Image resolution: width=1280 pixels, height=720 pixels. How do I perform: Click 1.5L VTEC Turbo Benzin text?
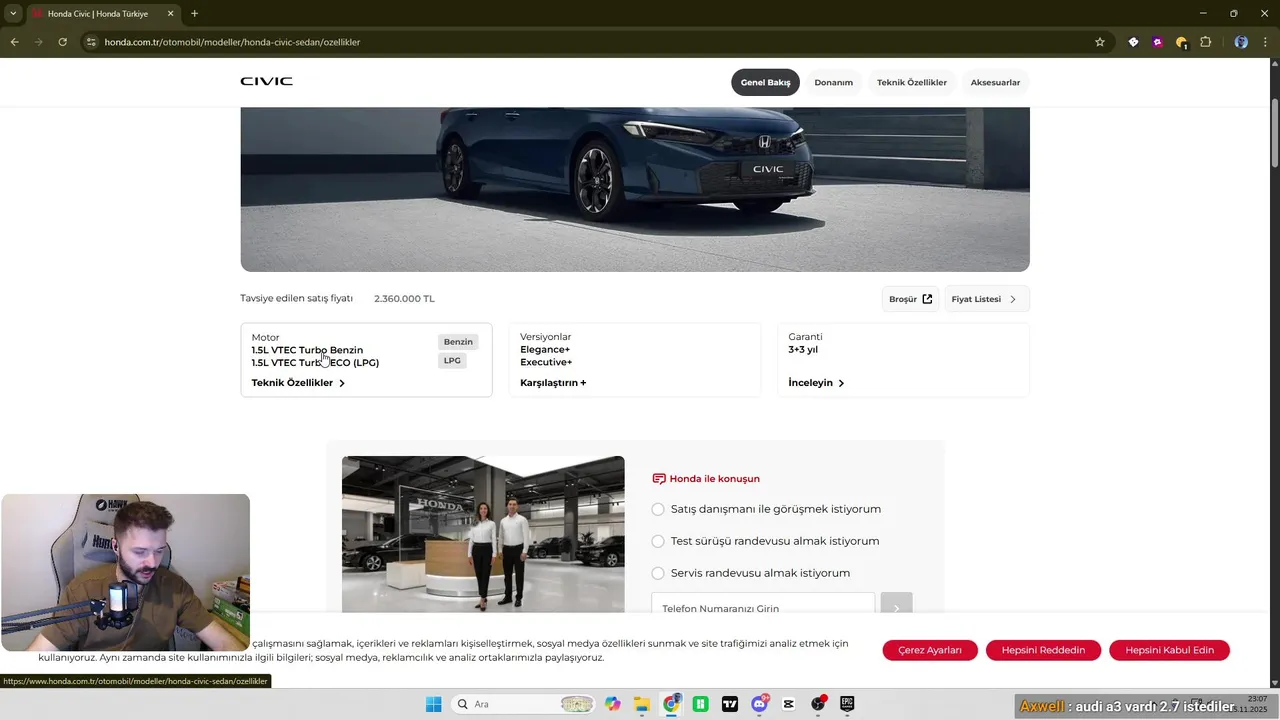pos(307,350)
